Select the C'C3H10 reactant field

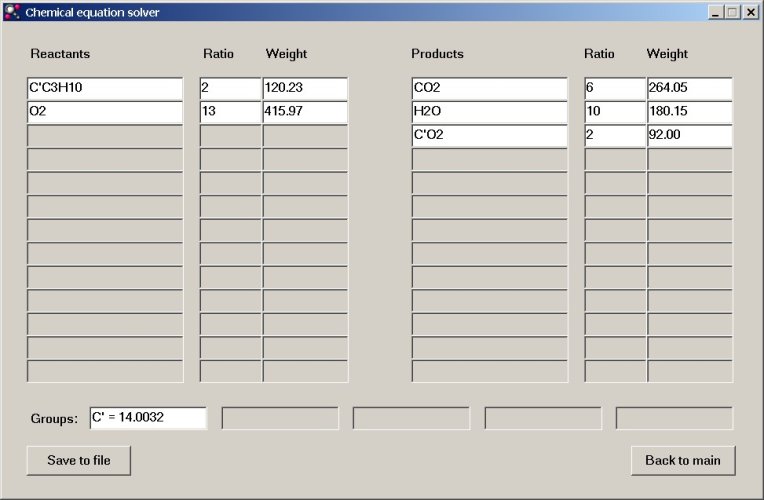coord(105,88)
